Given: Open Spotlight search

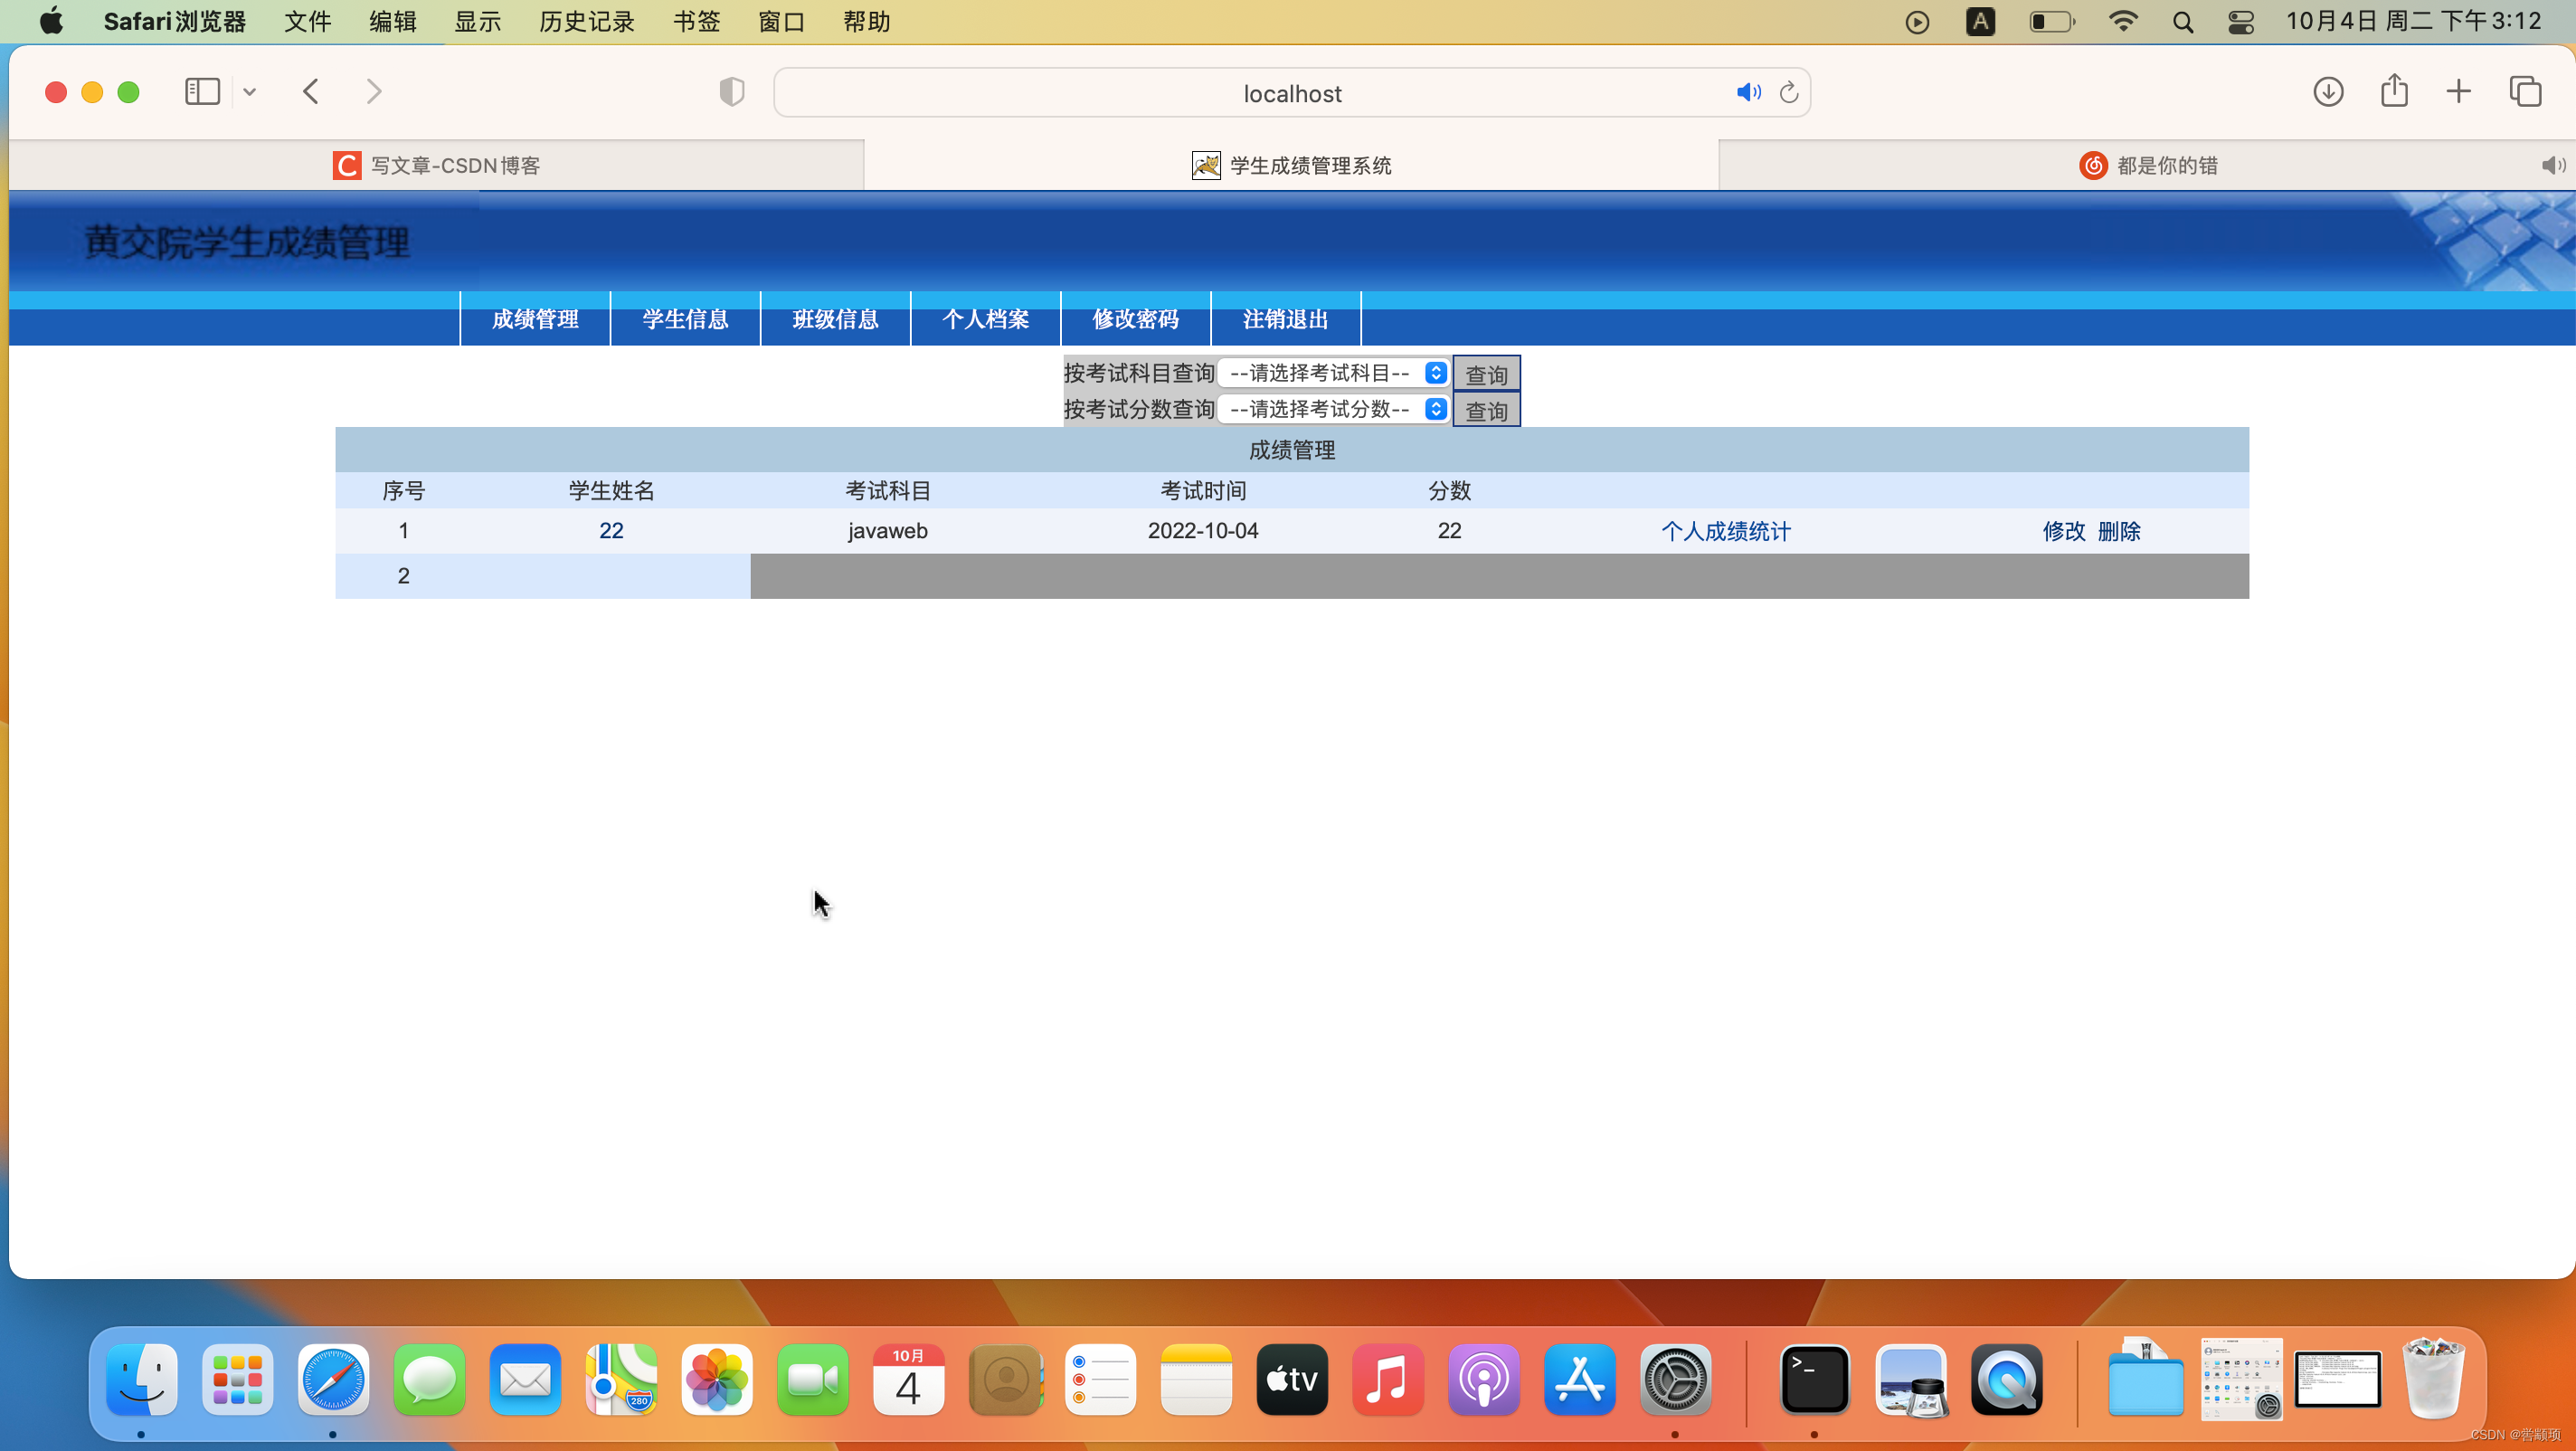Looking at the screenshot, I should pos(2182,22).
